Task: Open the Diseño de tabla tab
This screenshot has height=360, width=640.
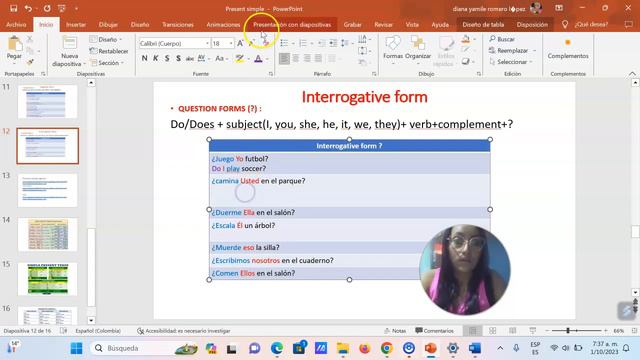Action: pyautogui.click(x=483, y=24)
